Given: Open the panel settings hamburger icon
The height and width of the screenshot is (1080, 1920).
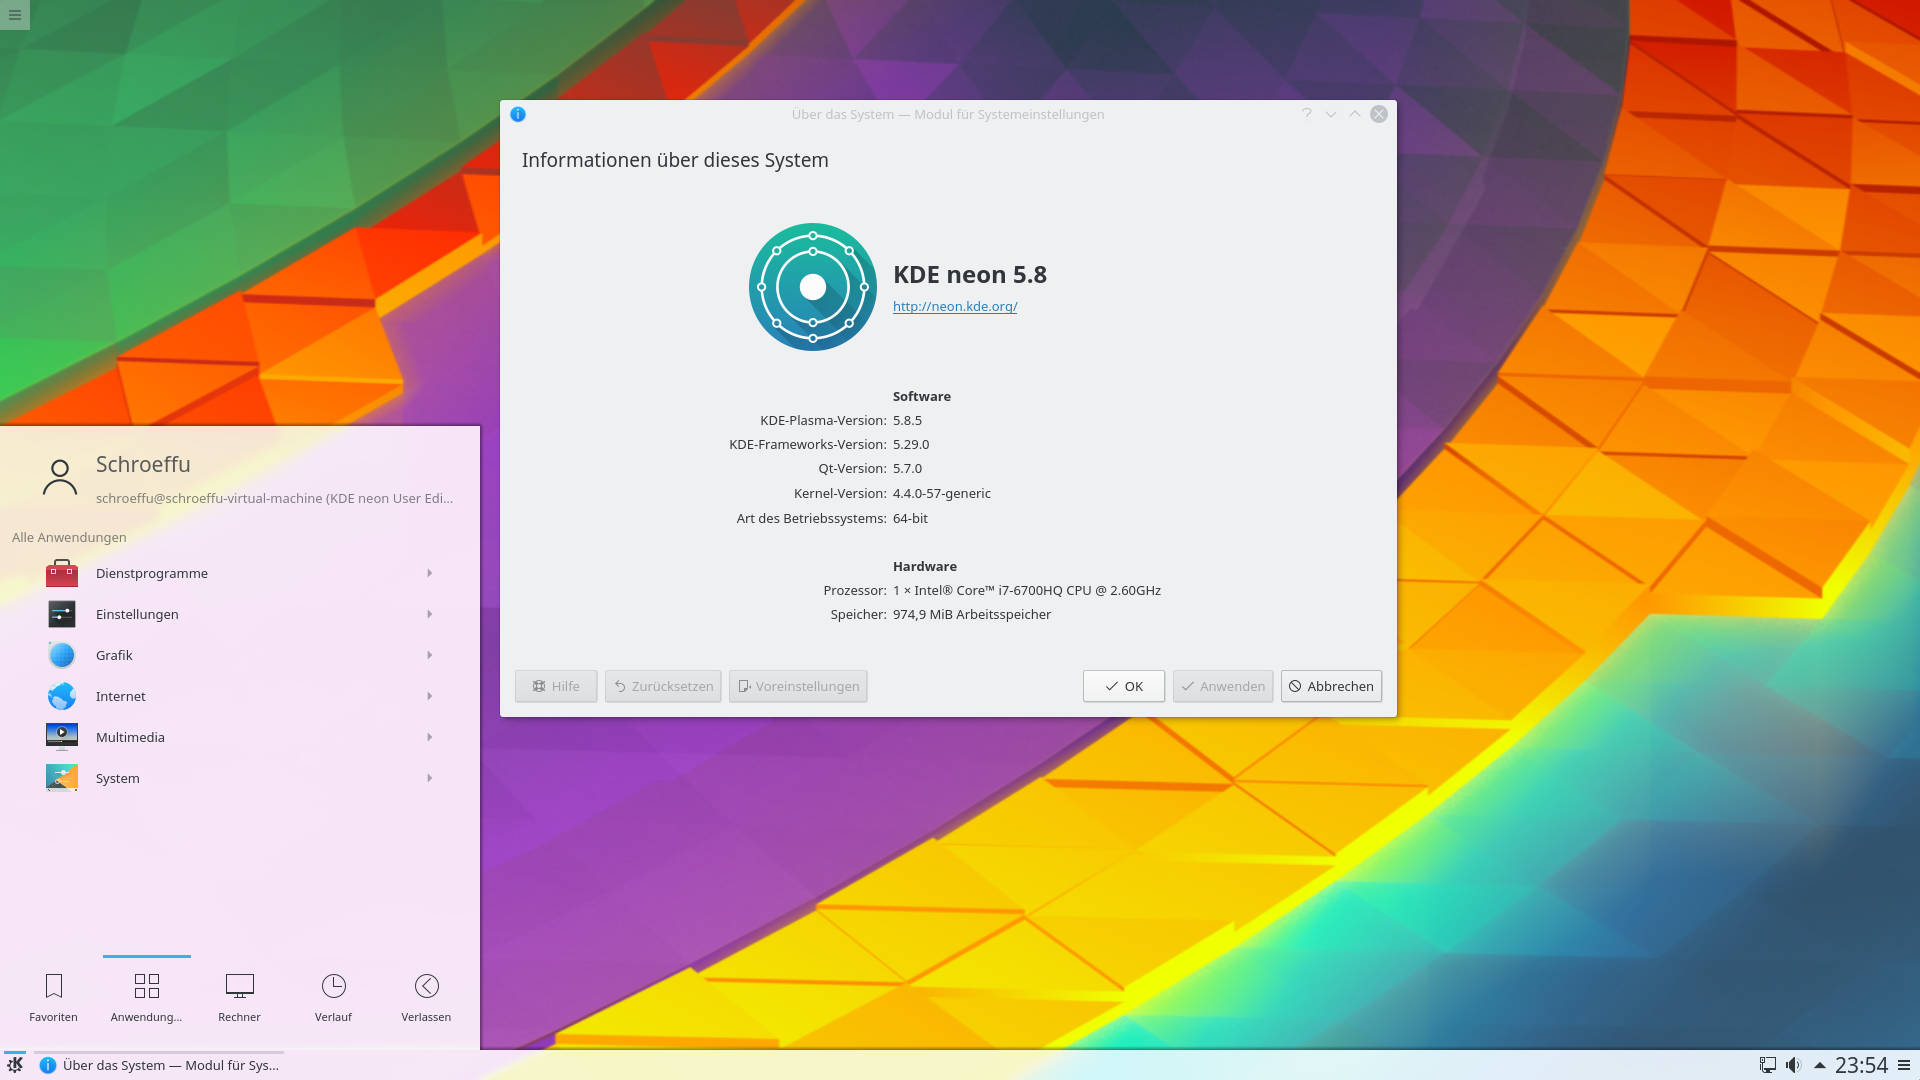Looking at the screenshot, I should pos(1904,1065).
